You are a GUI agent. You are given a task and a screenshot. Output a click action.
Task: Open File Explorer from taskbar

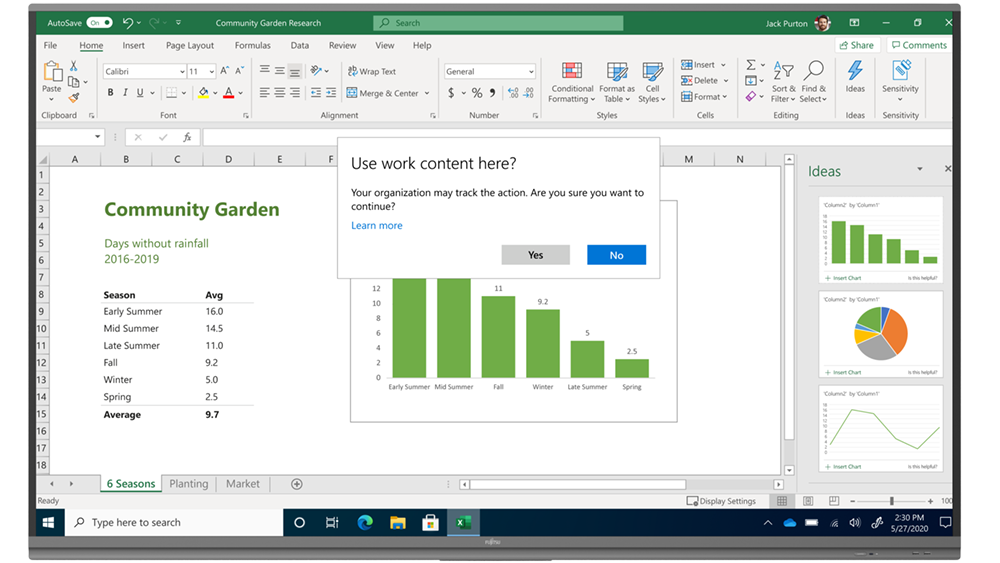[x=398, y=523]
